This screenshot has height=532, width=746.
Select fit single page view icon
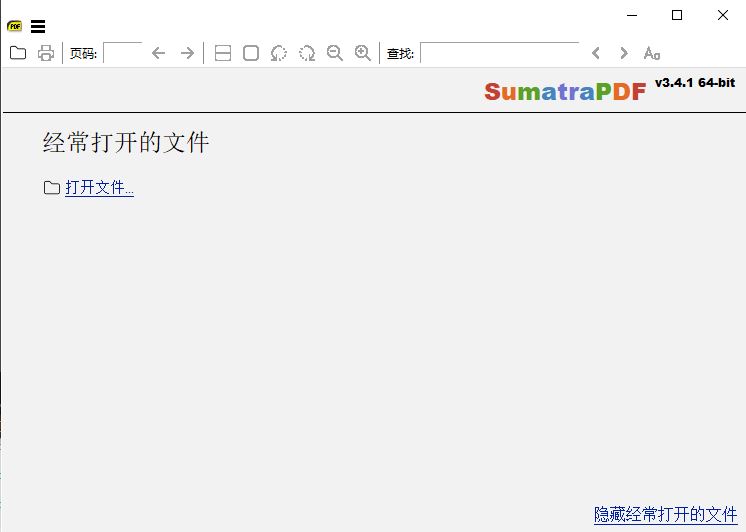251,53
